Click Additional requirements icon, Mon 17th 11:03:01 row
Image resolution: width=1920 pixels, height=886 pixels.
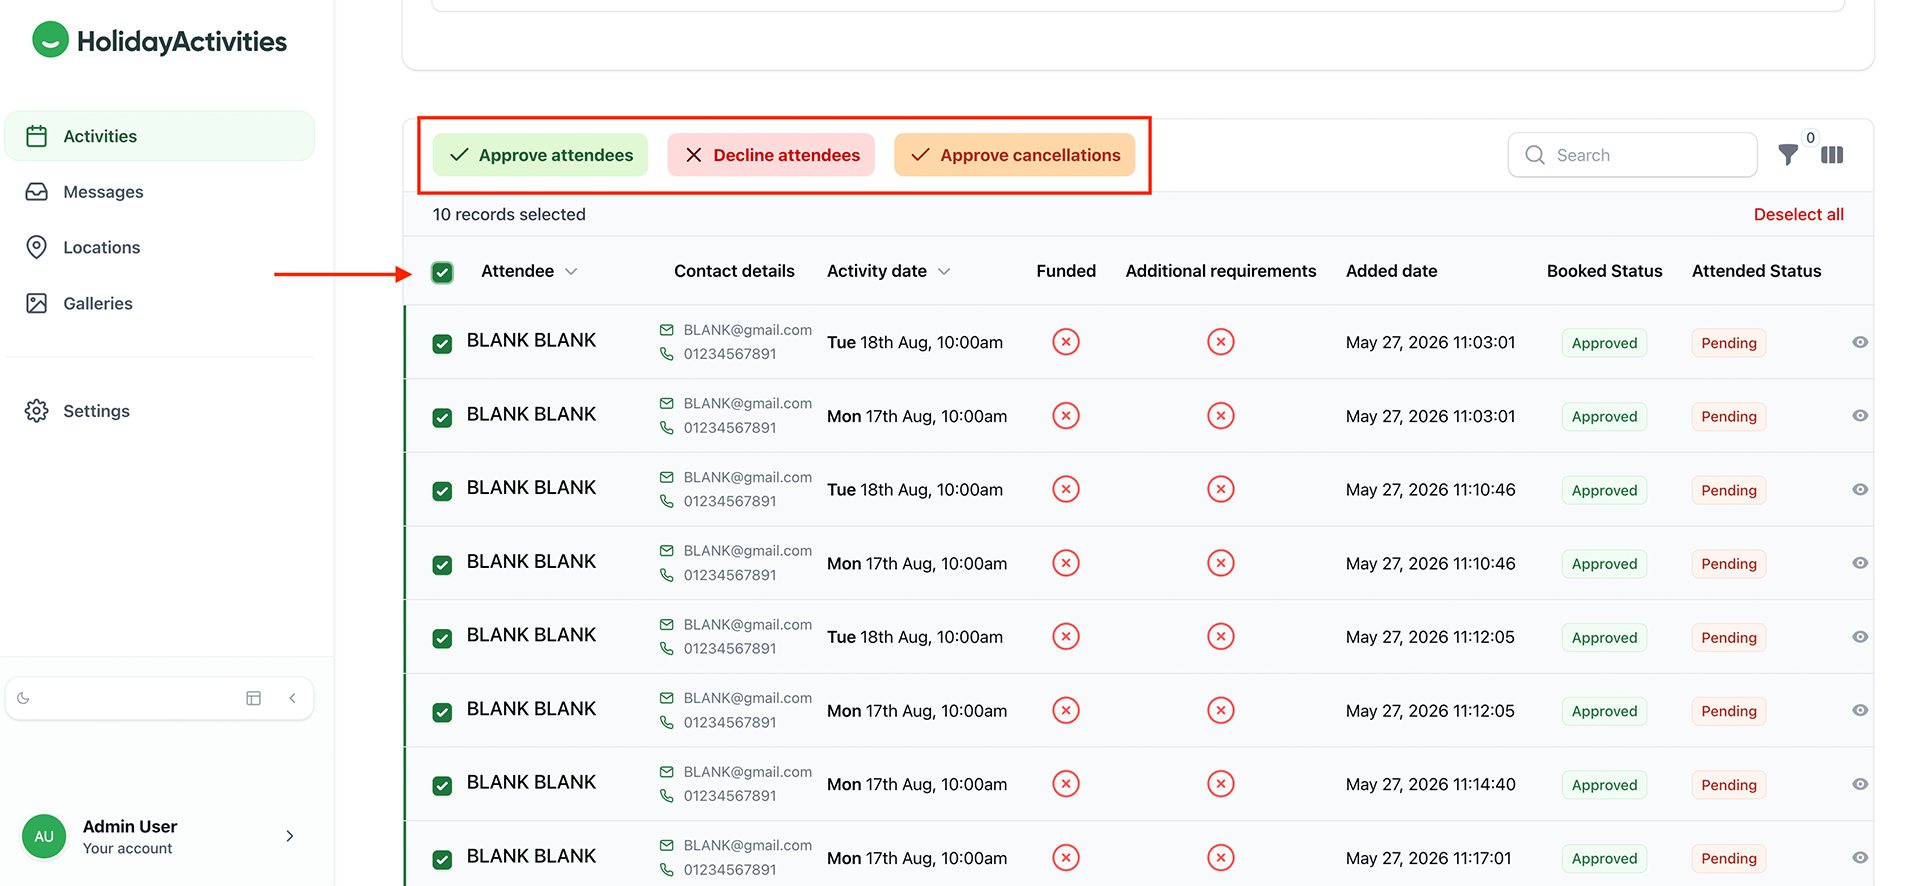coord(1221,416)
